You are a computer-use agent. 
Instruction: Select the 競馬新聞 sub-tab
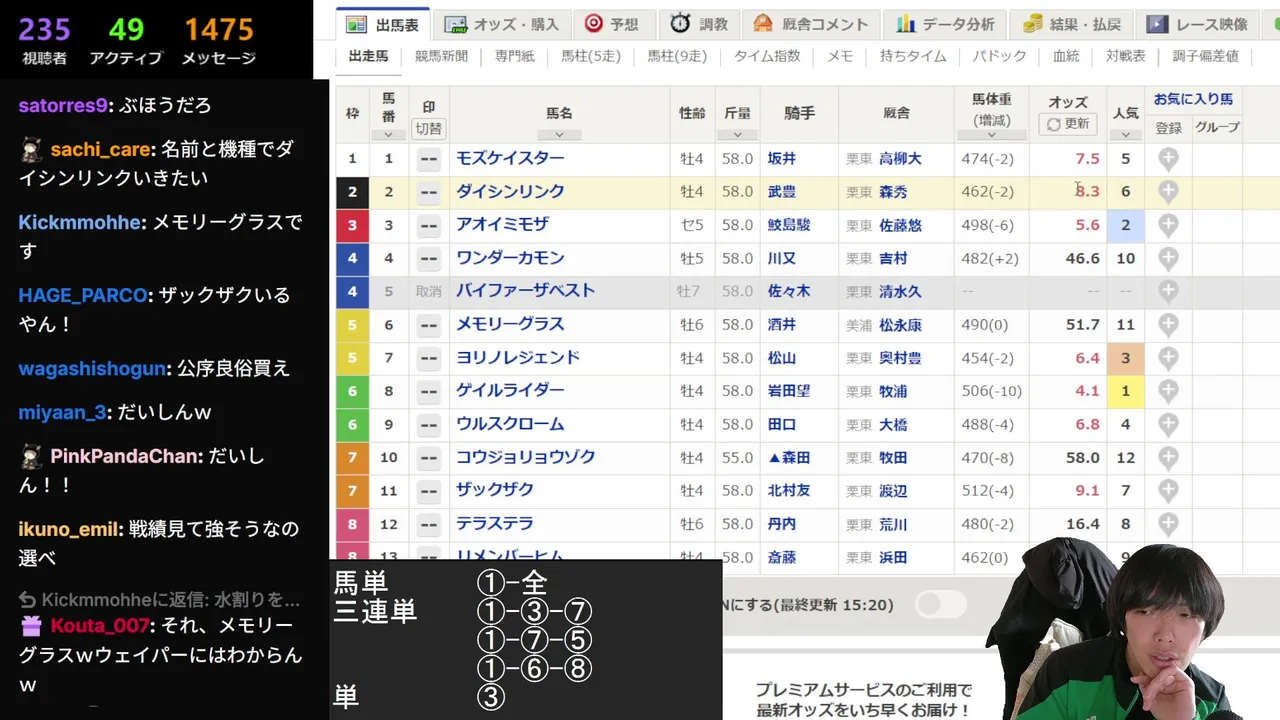click(x=441, y=56)
